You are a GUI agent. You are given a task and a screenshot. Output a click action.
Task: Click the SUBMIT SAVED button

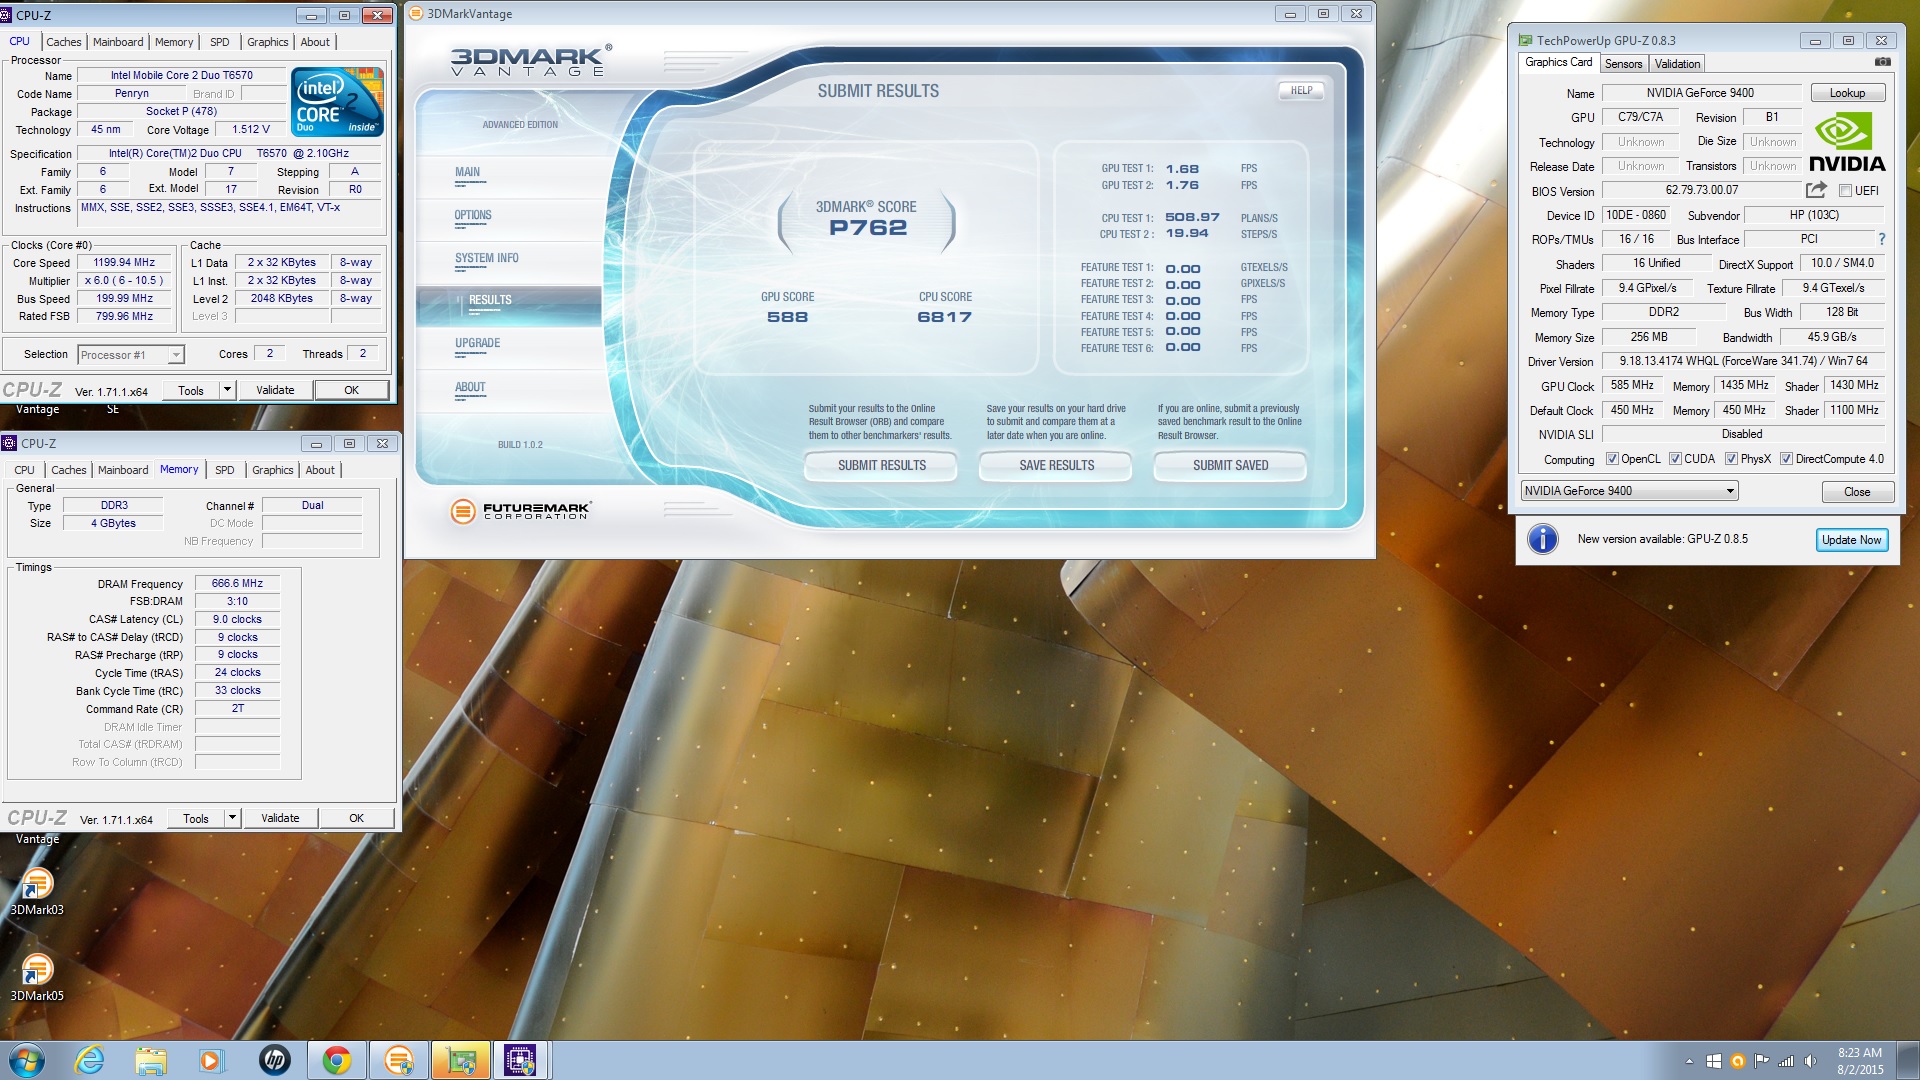pyautogui.click(x=1230, y=466)
